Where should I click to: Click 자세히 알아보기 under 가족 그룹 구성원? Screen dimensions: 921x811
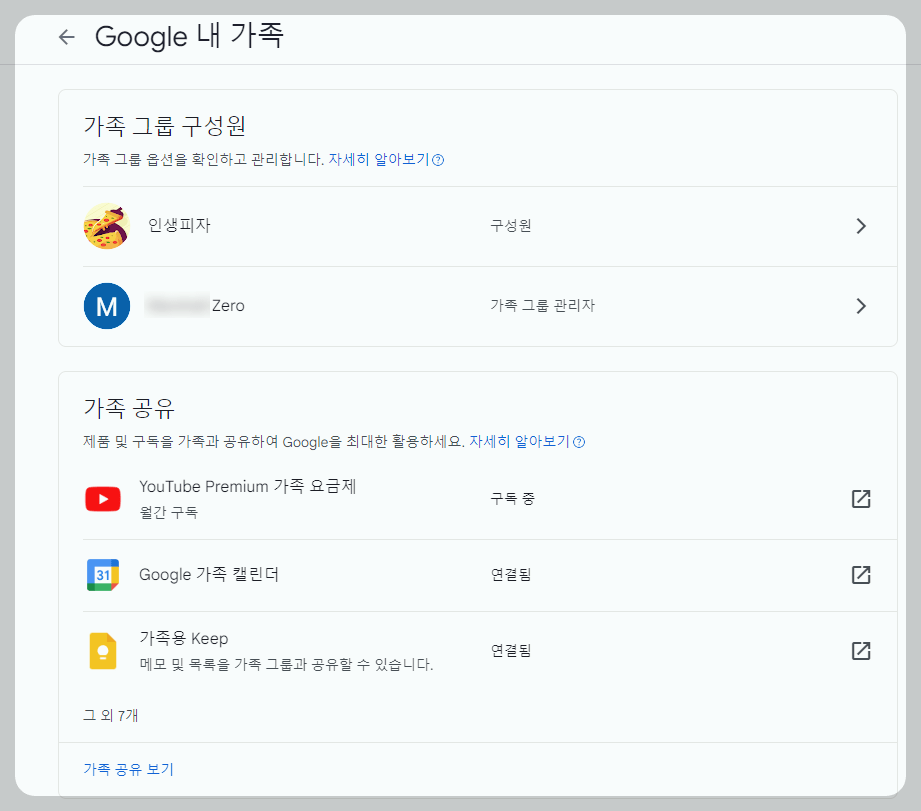coord(379,159)
